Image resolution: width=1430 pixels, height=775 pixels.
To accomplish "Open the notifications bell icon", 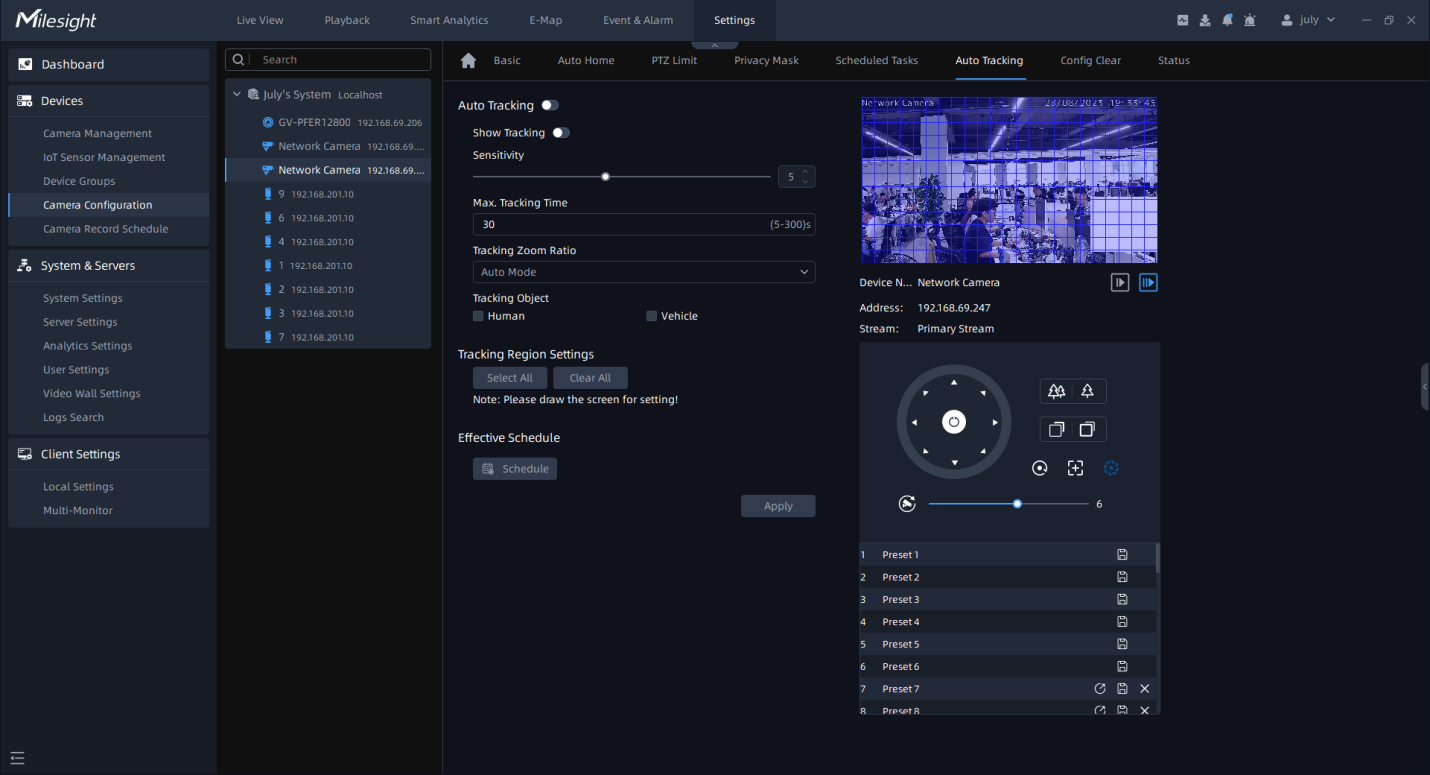I will 1227,20.
